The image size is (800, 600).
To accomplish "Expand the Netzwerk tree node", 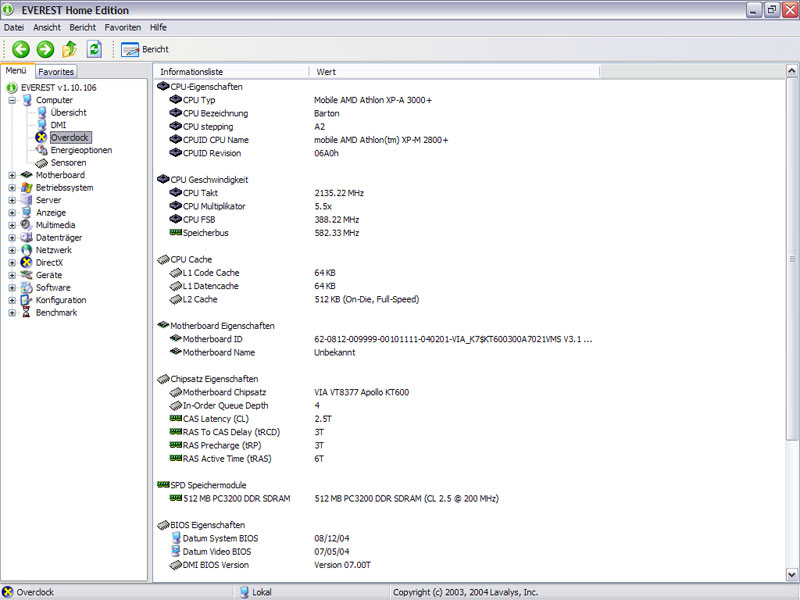I will (12, 251).
